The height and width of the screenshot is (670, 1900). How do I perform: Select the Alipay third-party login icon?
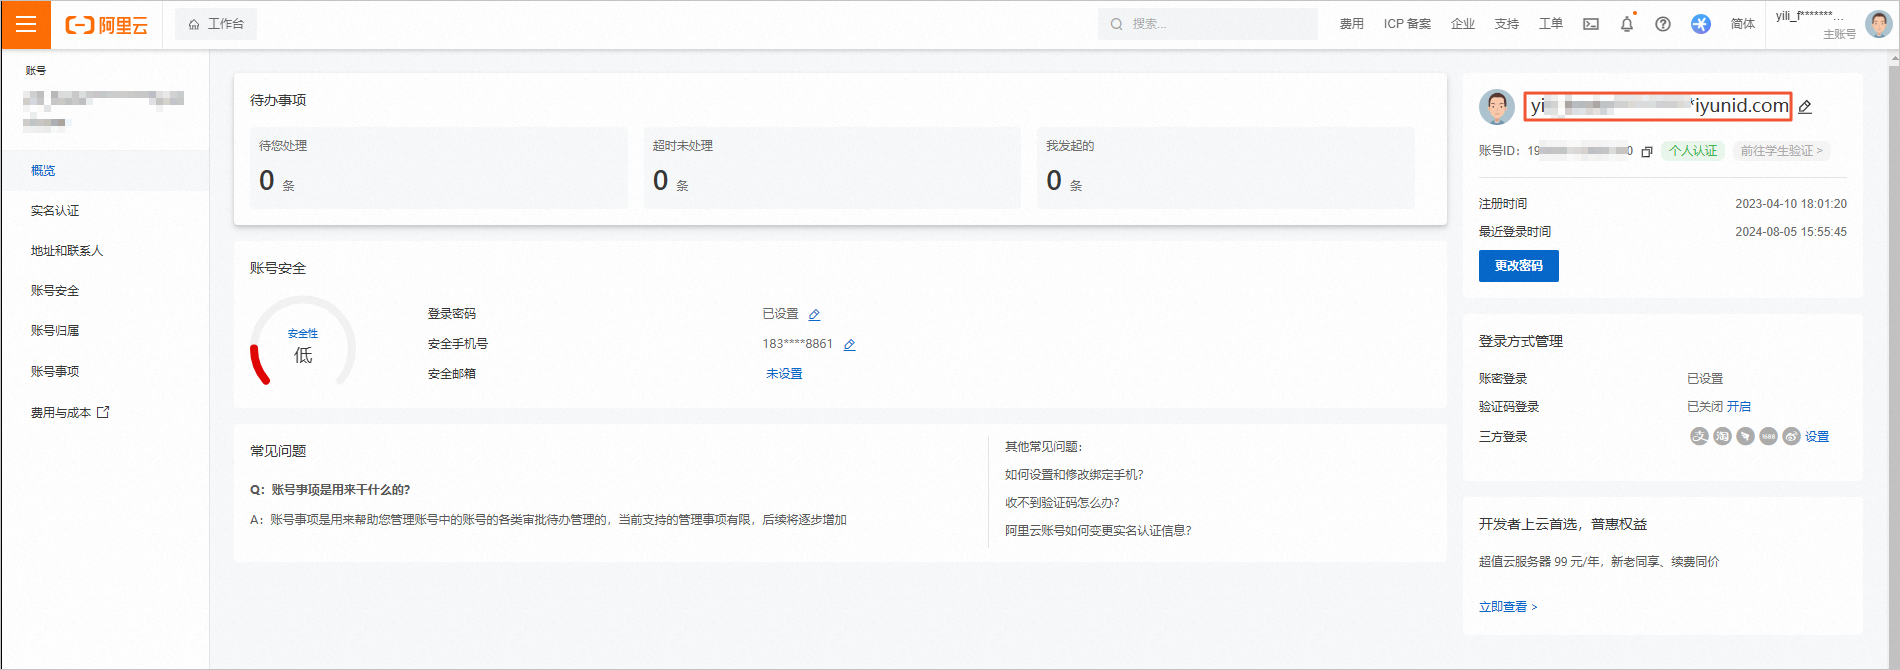pyautogui.click(x=1699, y=436)
